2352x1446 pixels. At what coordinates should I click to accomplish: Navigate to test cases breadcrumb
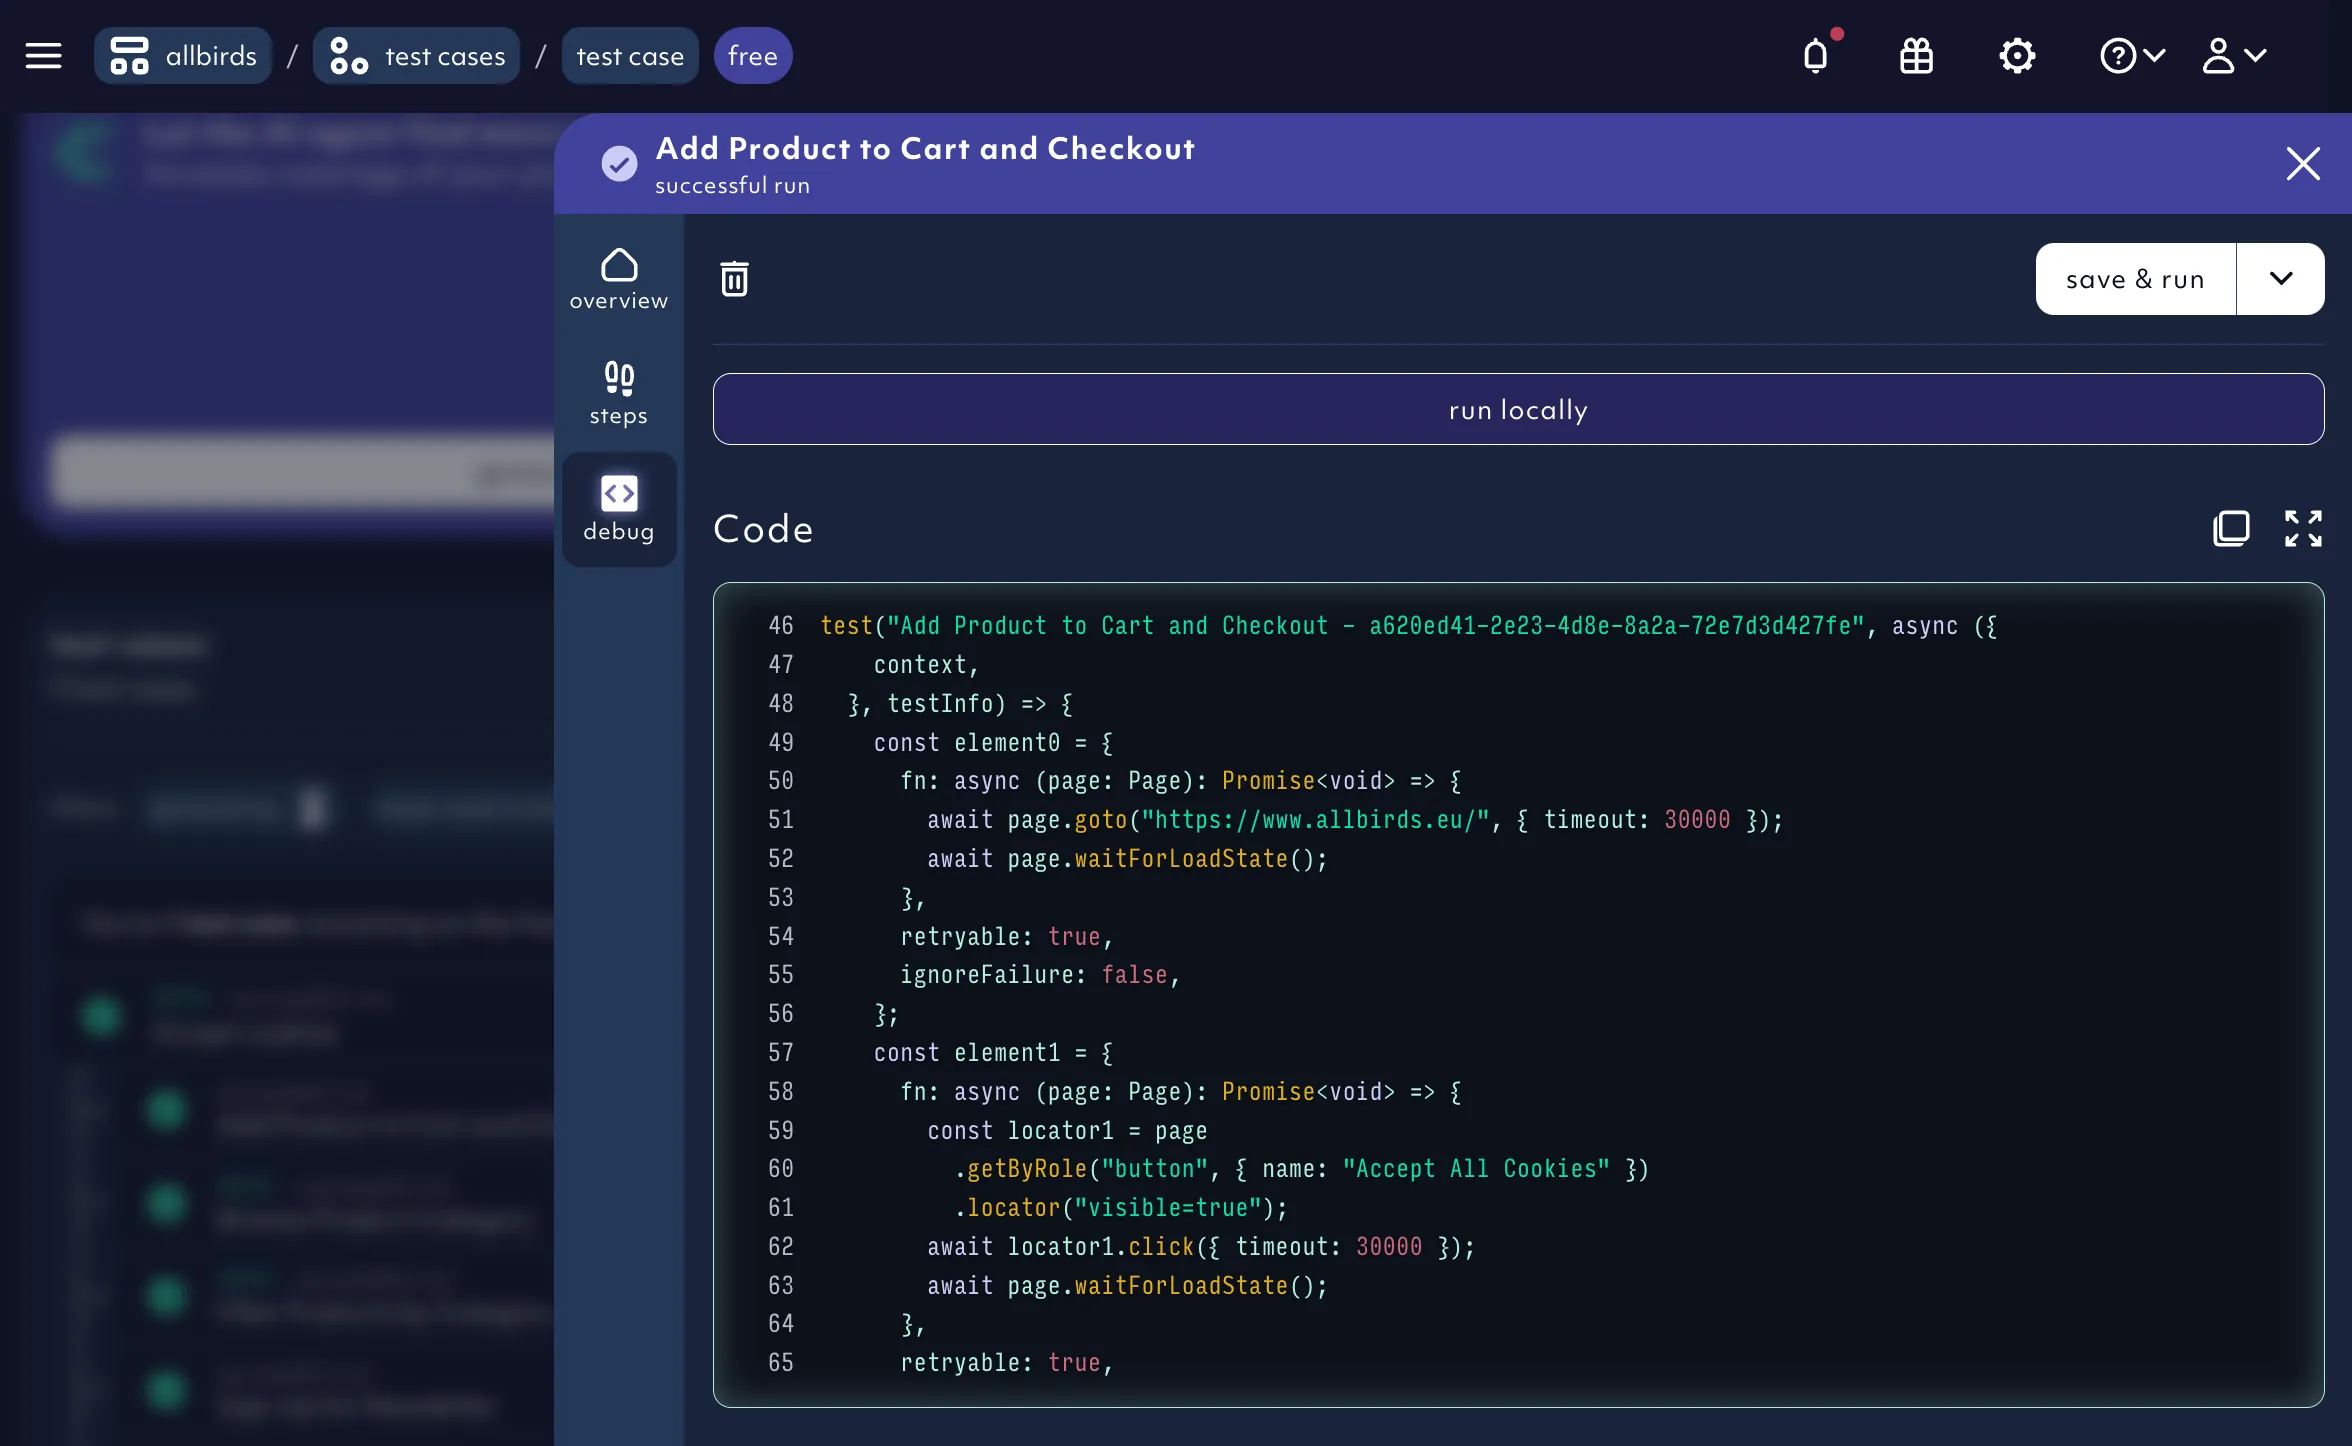point(417,56)
